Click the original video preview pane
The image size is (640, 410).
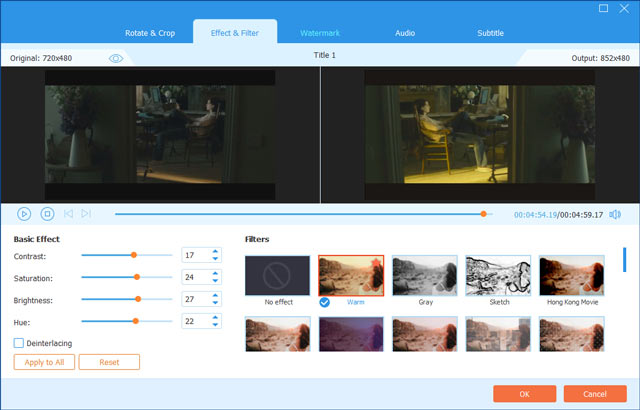(x=160, y=135)
